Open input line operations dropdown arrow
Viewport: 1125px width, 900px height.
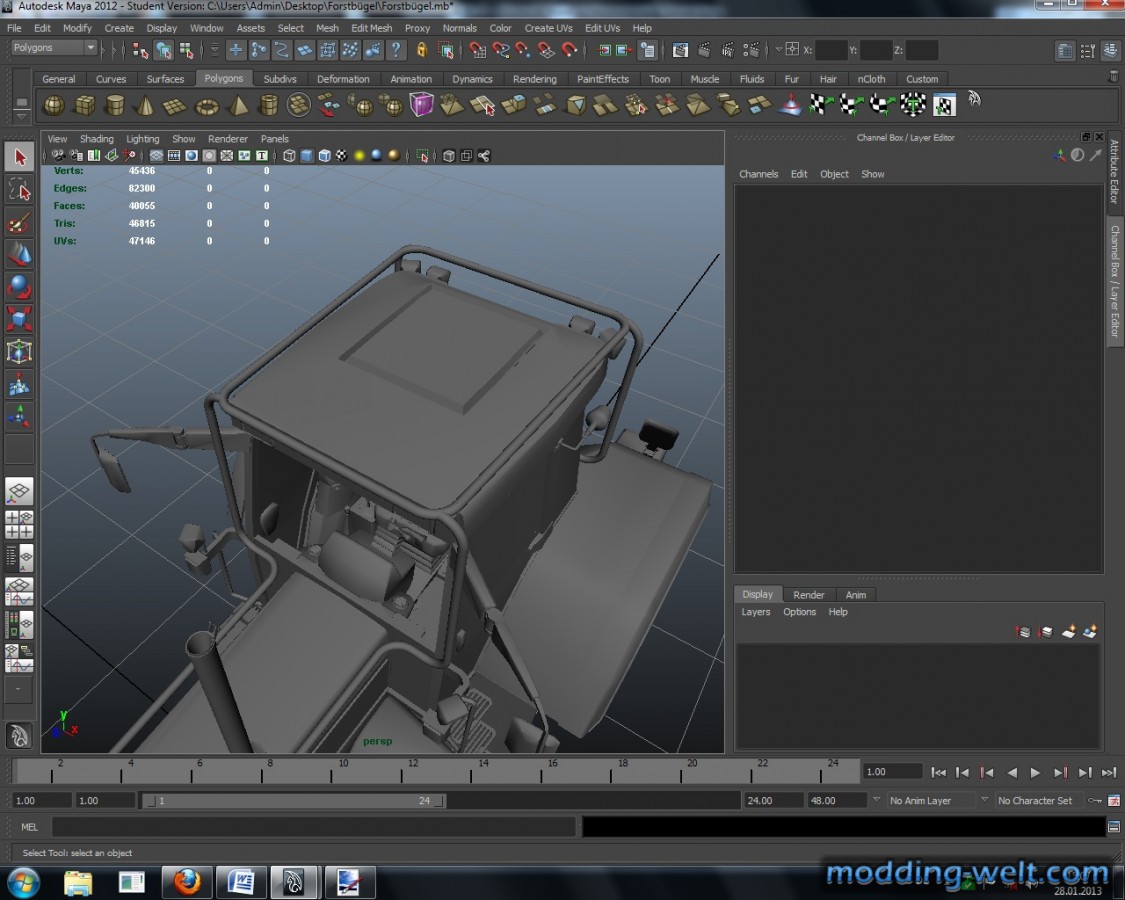click(778, 50)
